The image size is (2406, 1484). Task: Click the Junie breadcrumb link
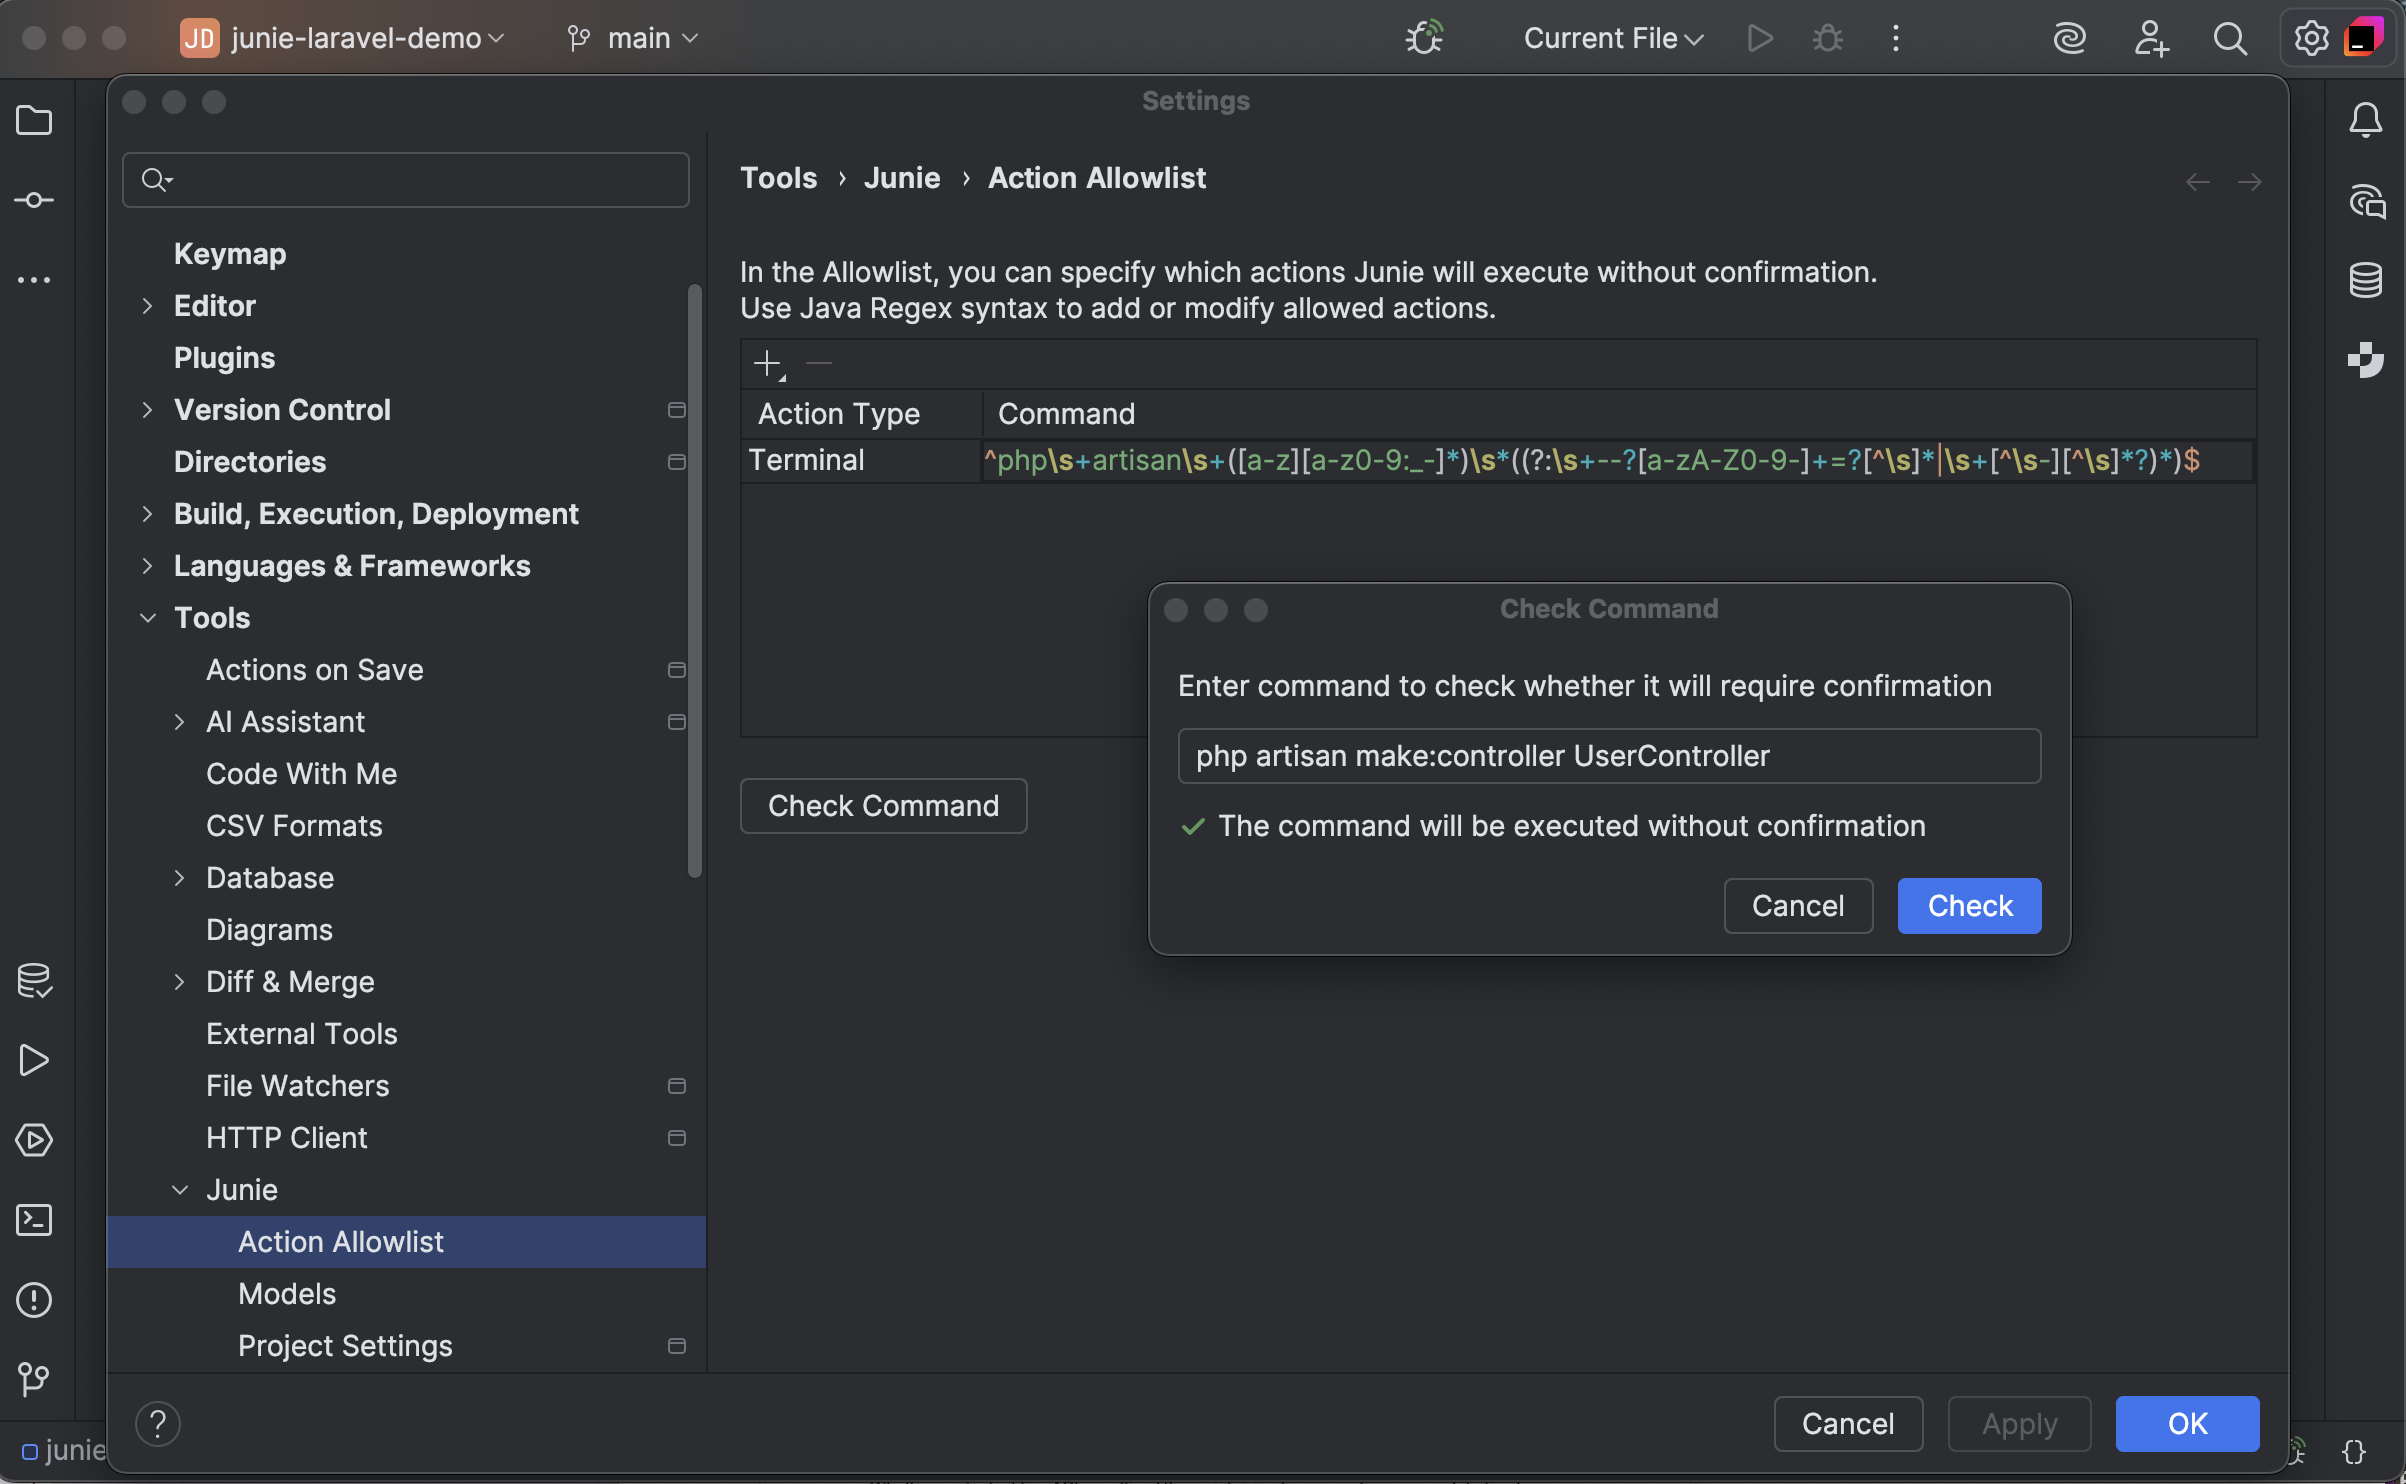tap(902, 178)
